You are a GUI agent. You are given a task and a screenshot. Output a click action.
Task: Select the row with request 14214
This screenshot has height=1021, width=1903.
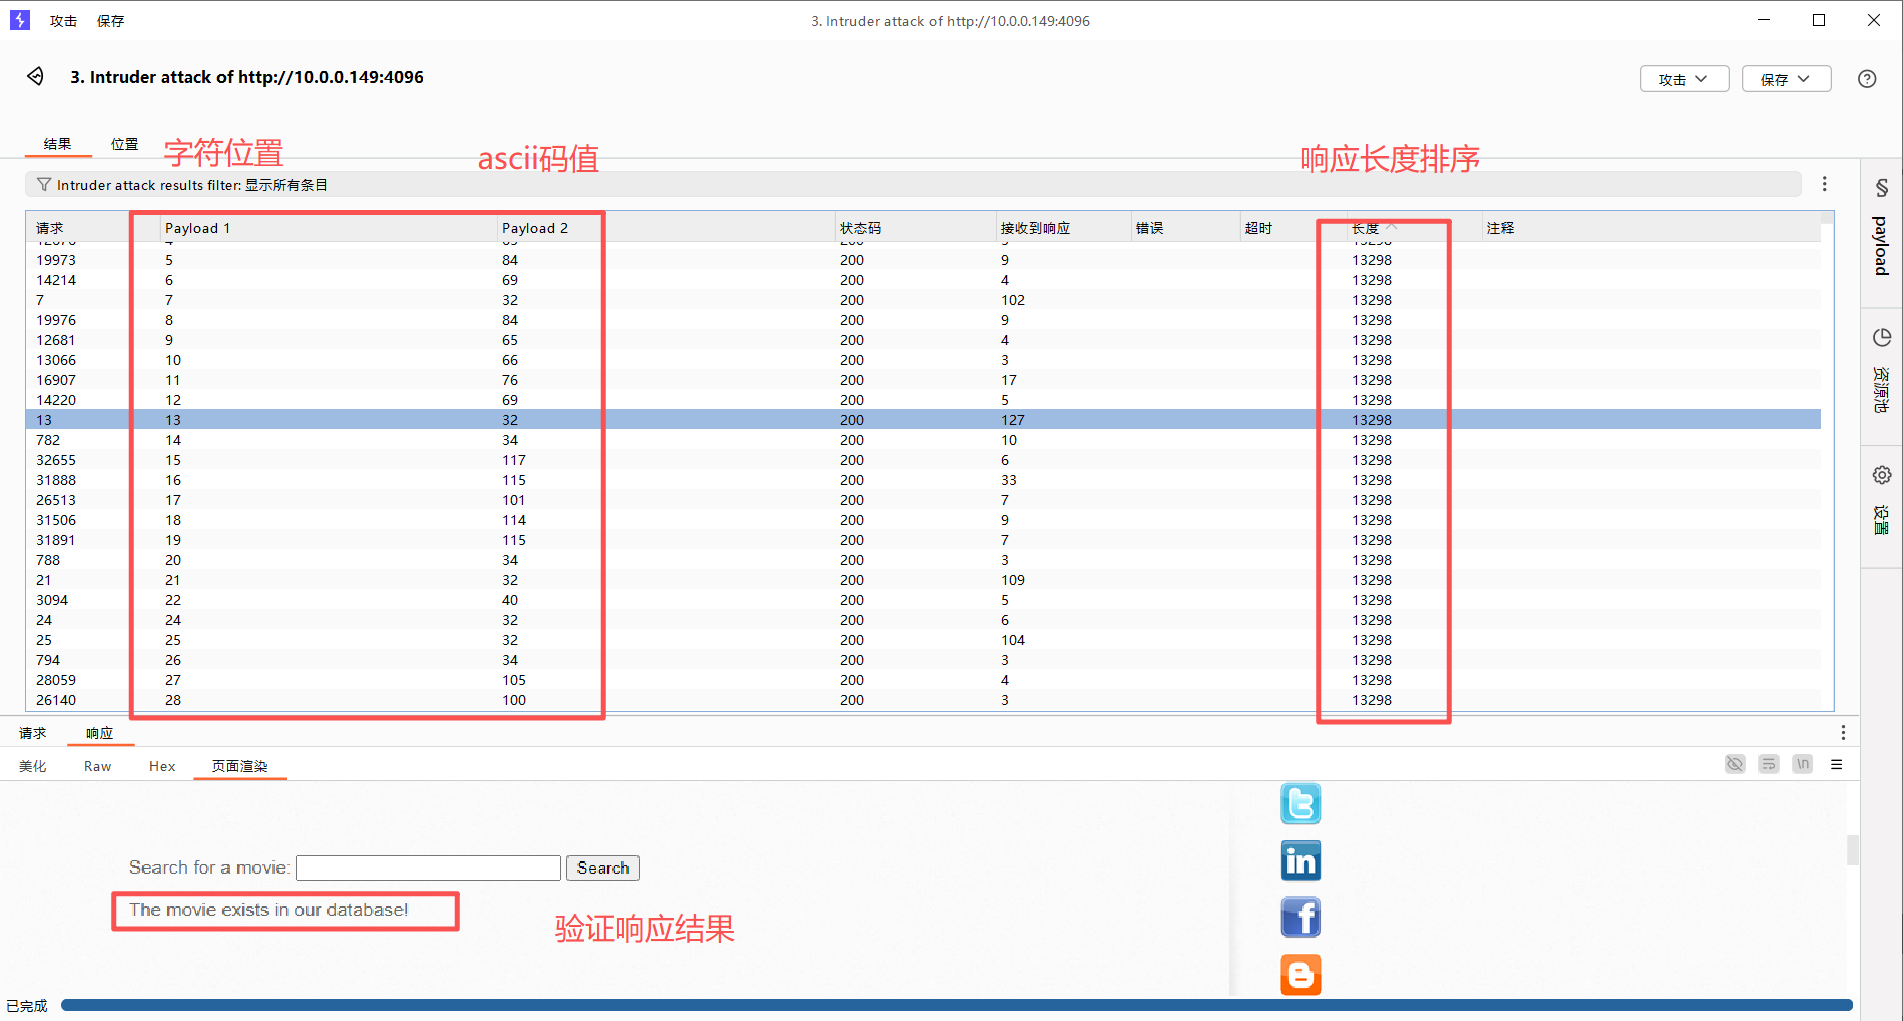(923, 280)
